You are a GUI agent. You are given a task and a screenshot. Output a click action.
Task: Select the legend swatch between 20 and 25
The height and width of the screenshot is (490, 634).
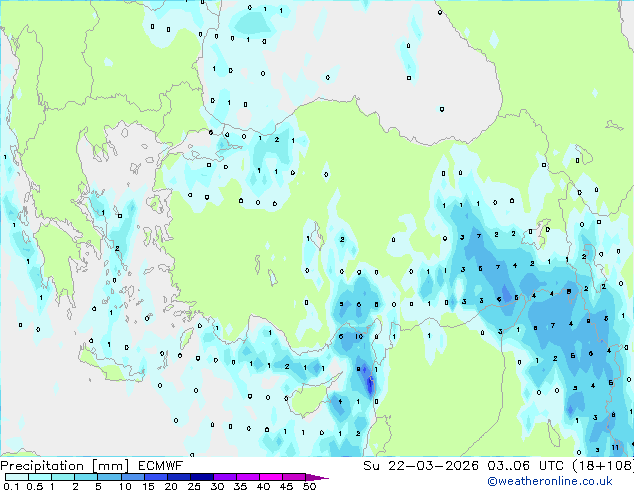[x=178, y=477]
